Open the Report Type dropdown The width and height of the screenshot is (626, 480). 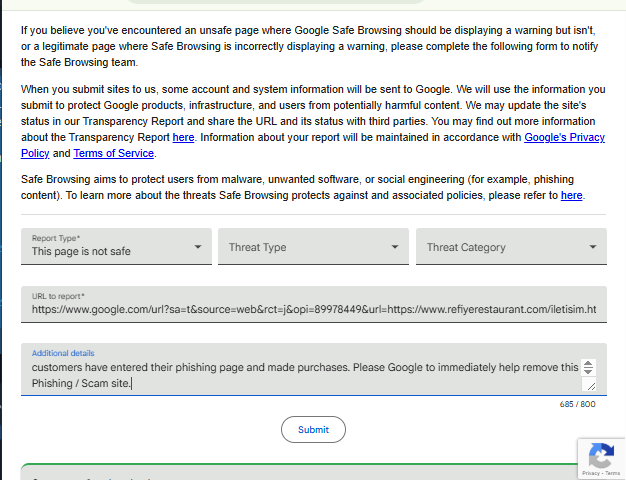pyautogui.click(x=116, y=246)
